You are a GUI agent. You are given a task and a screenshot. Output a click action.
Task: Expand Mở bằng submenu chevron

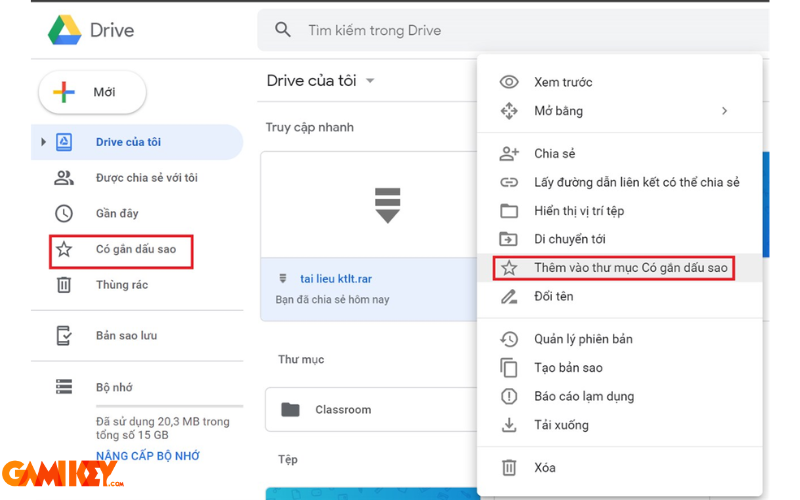click(724, 111)
